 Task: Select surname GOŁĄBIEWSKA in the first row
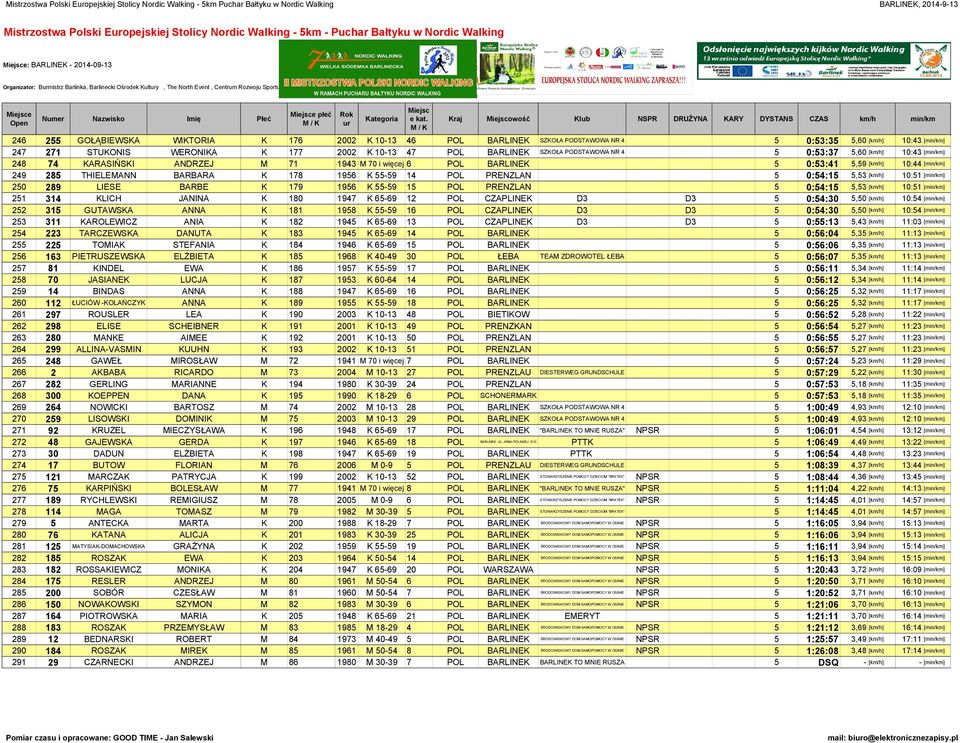[x=108, y=141]
